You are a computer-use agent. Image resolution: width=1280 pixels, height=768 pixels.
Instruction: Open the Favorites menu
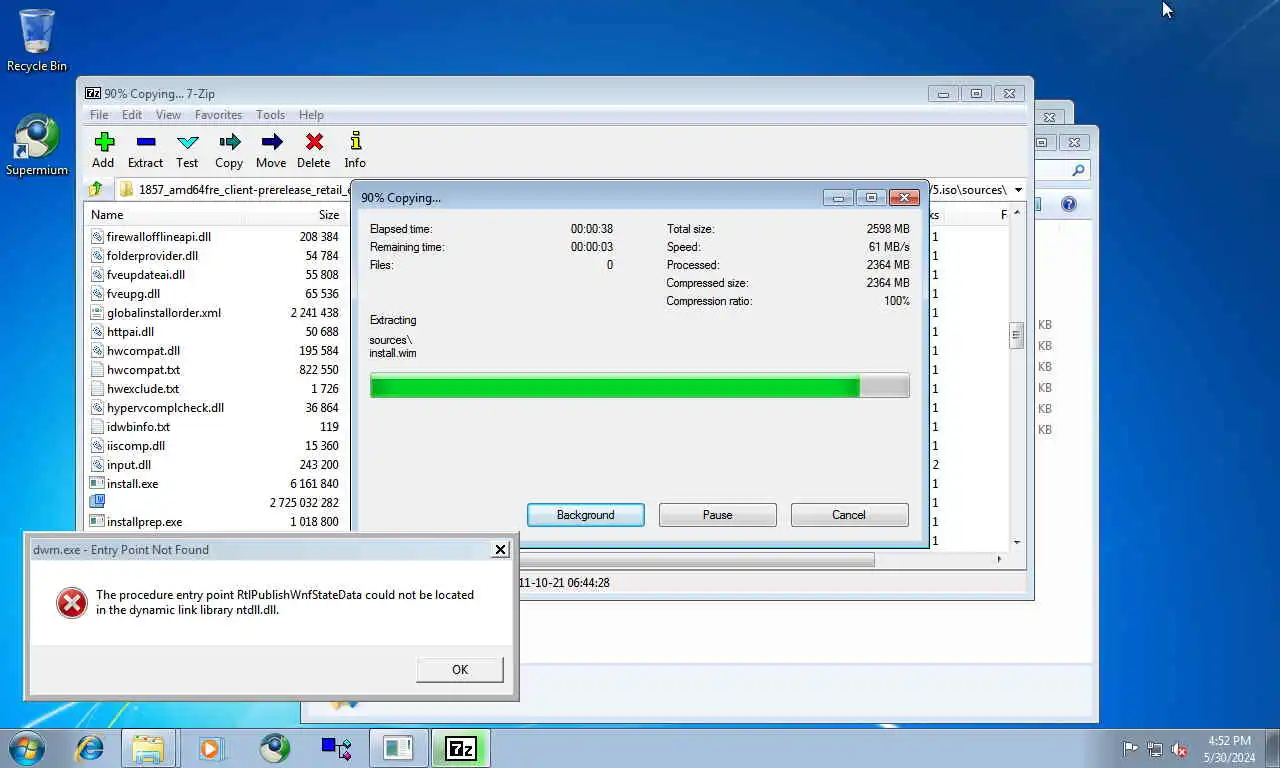pos(218,115)
